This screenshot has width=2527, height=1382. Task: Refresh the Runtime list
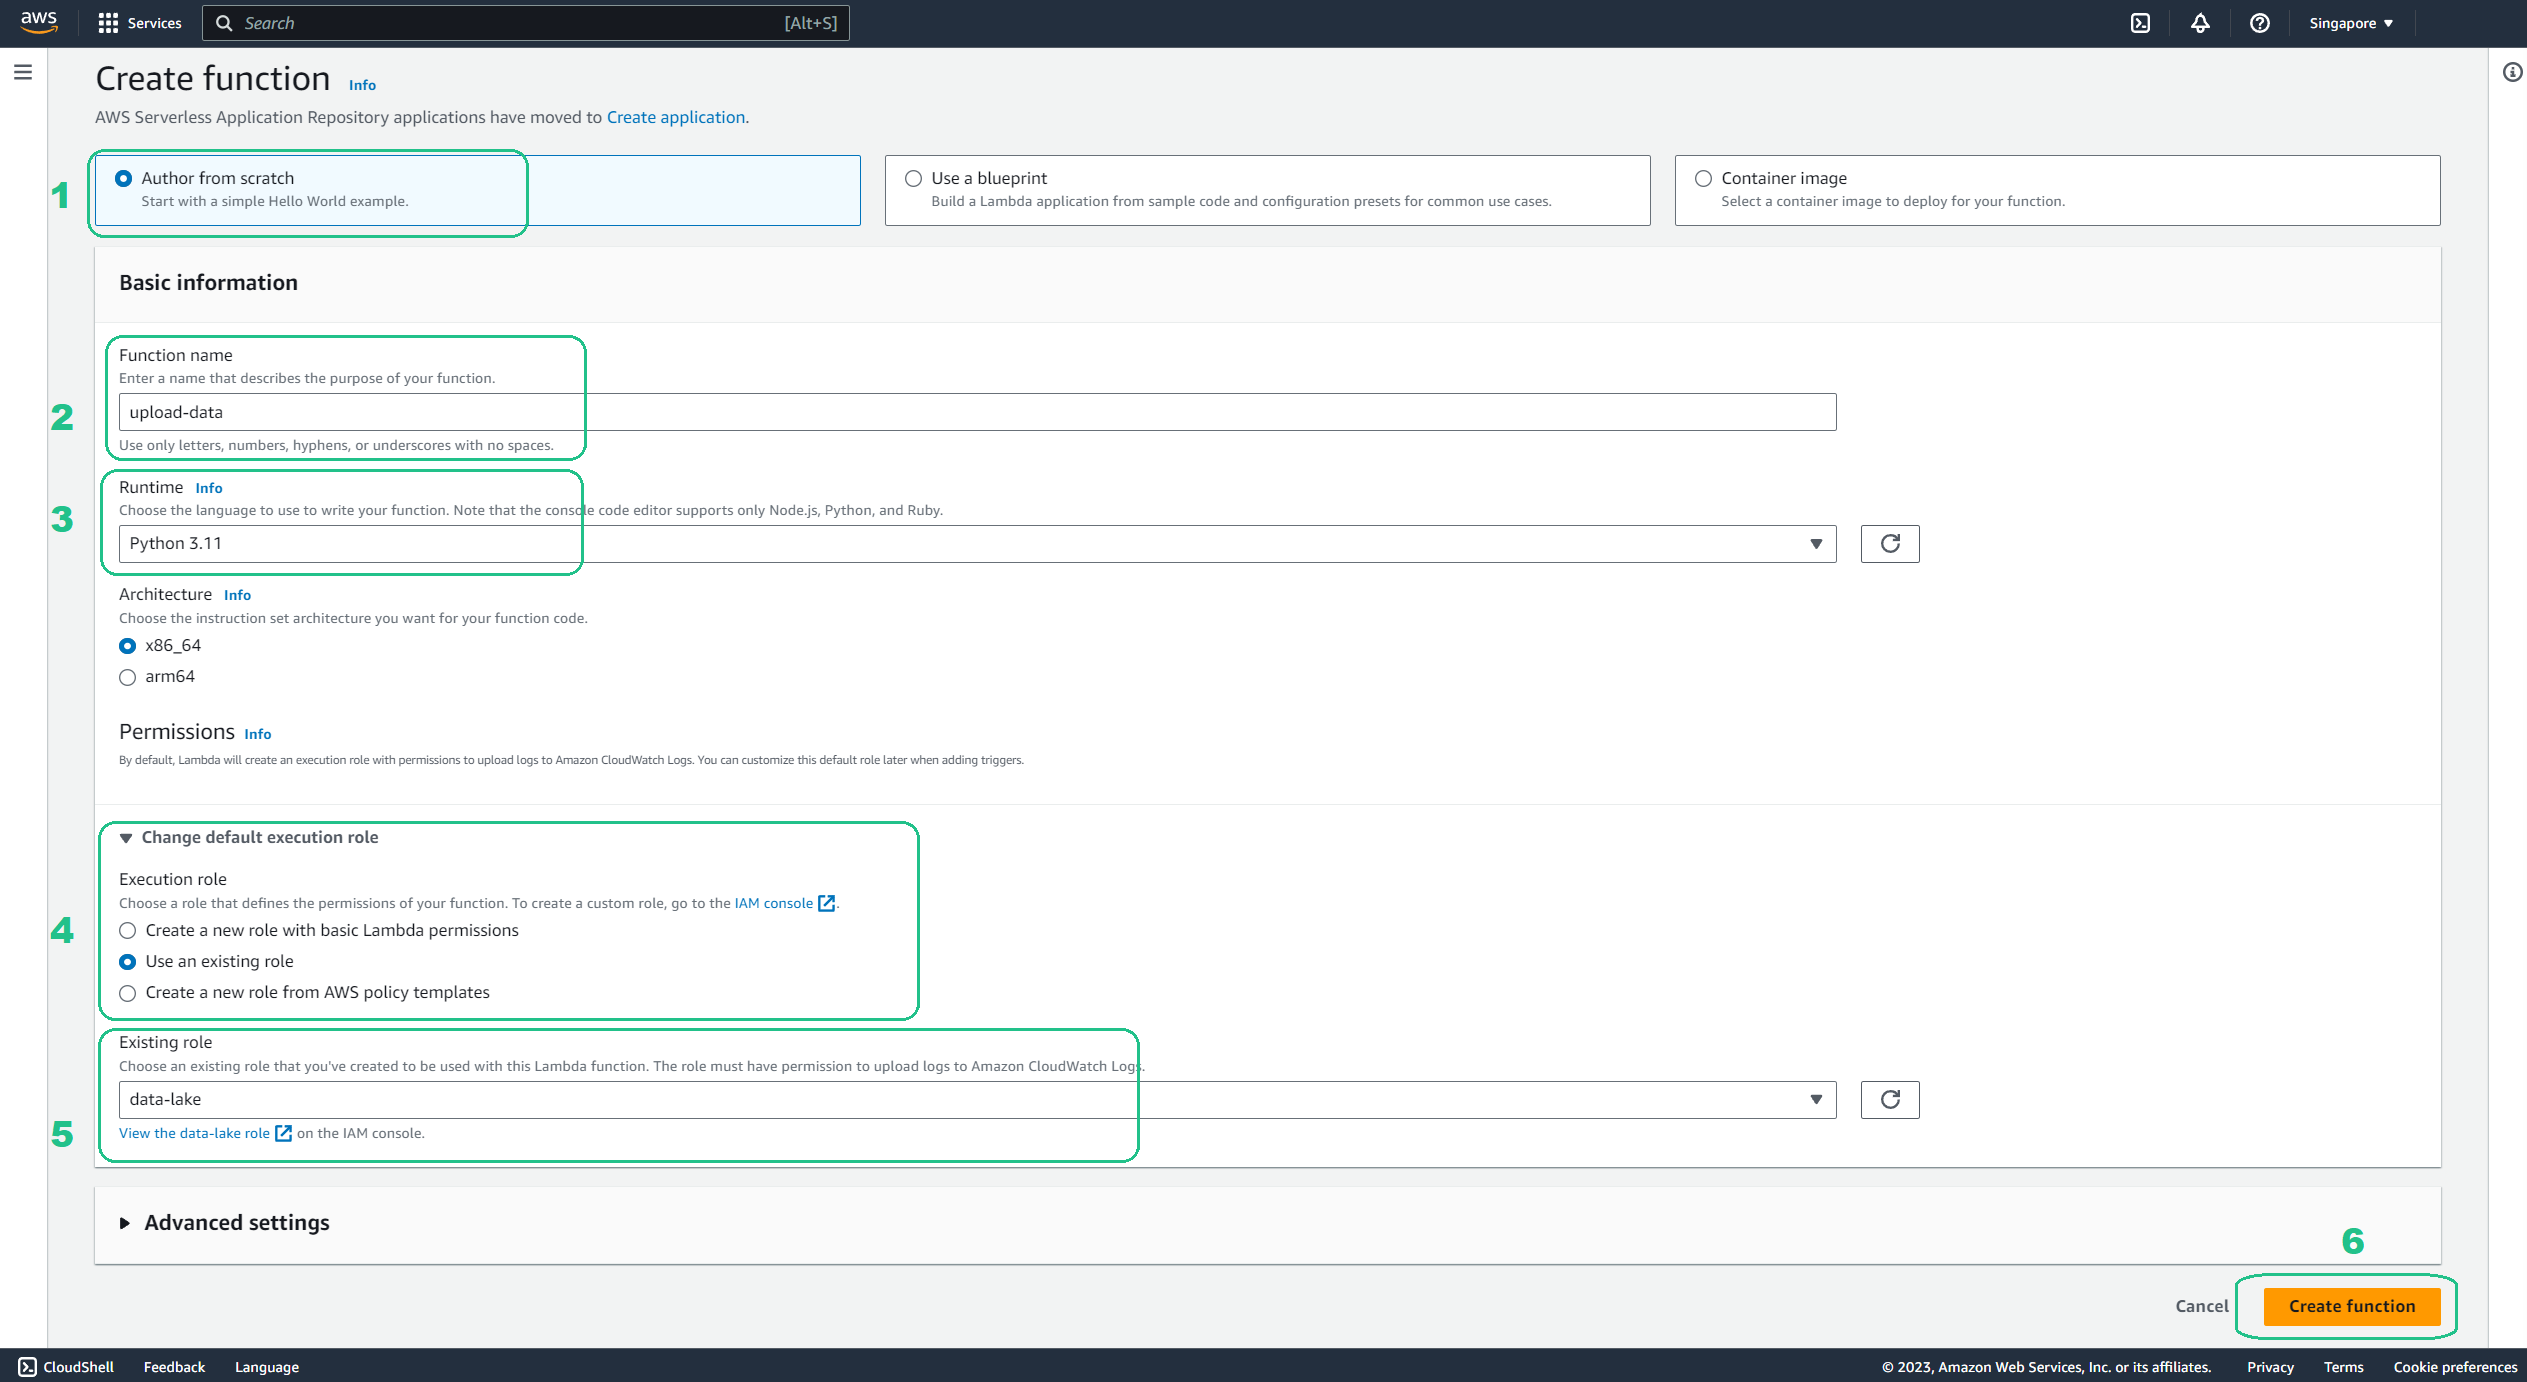pyautogui.click(x=1890, y=544)
